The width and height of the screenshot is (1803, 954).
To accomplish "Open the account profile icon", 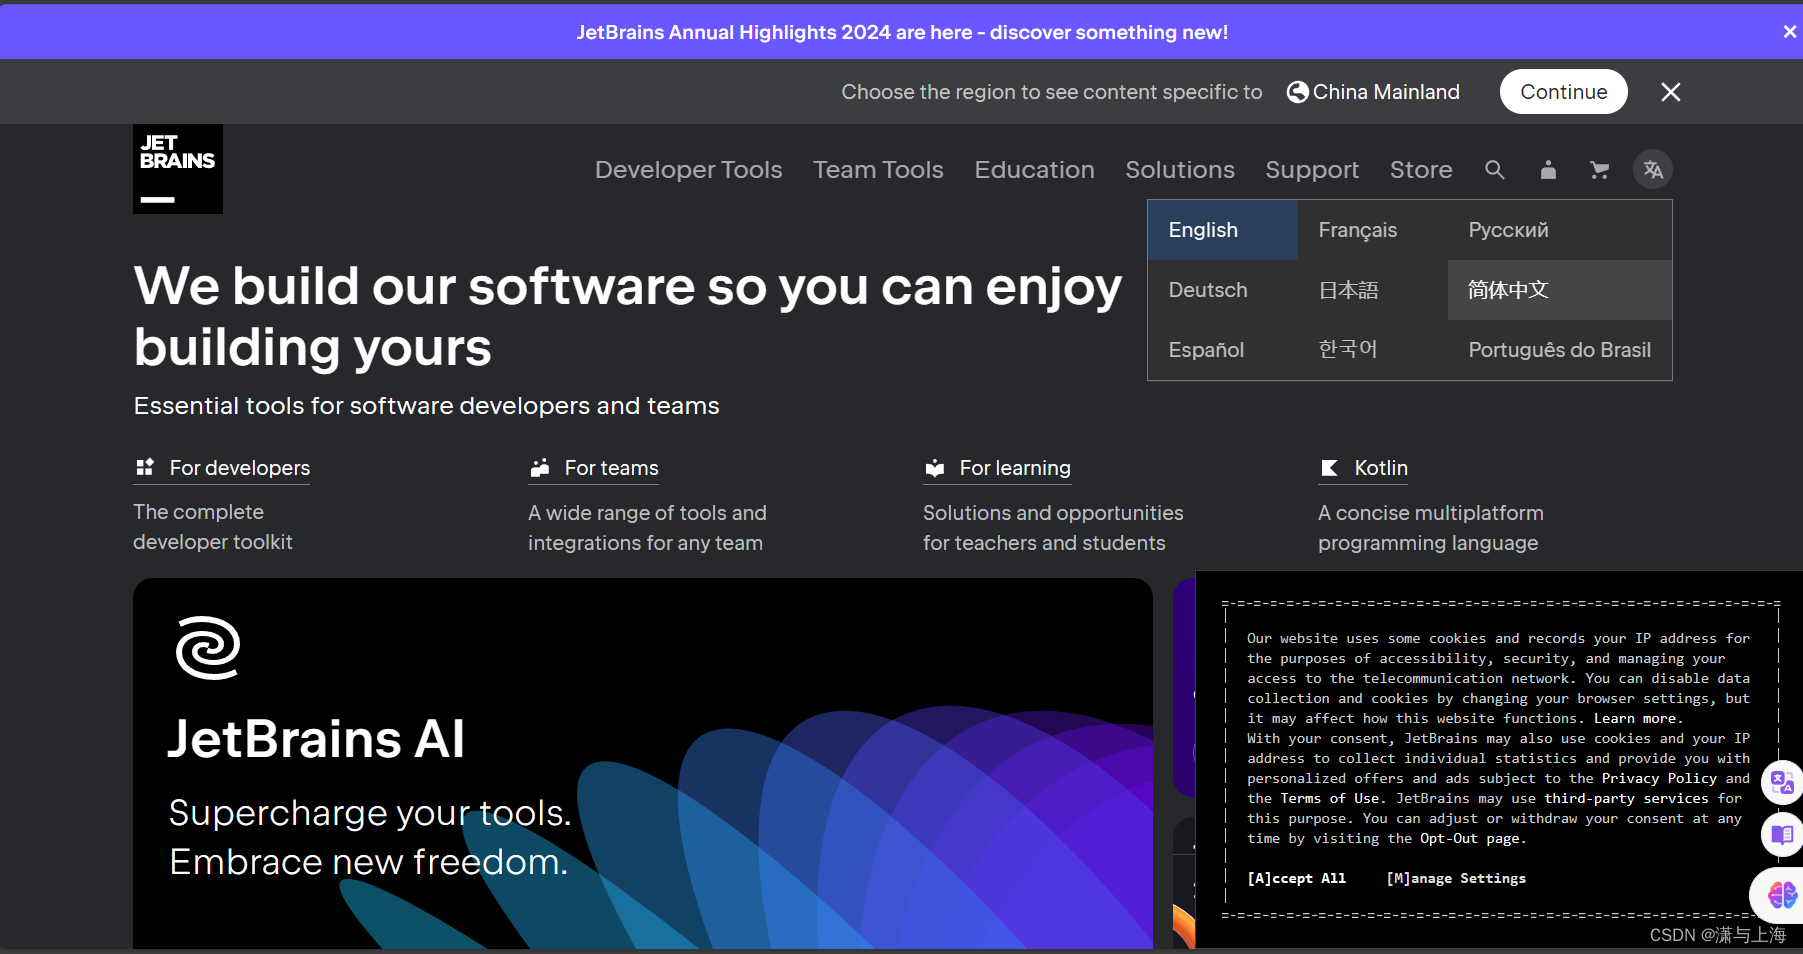I will [x=1548, y=170].
